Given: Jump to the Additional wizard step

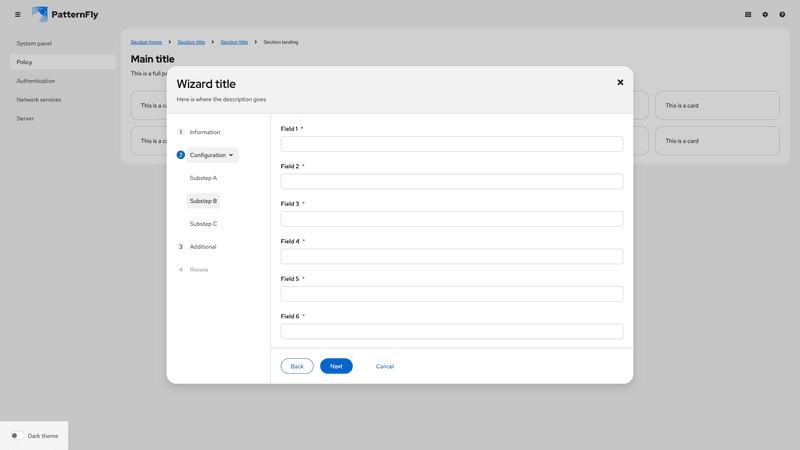Looking at the screenshot, I should [x=202, y=247].
